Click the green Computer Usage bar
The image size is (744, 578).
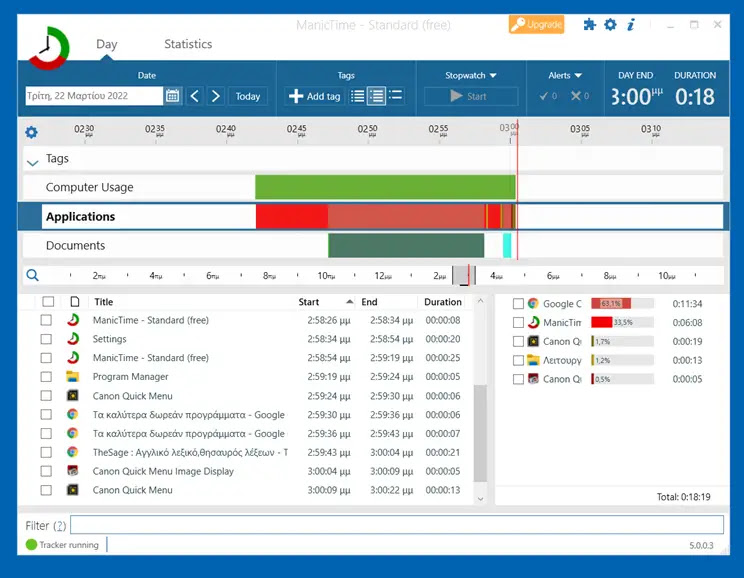[x=385, y=187]
